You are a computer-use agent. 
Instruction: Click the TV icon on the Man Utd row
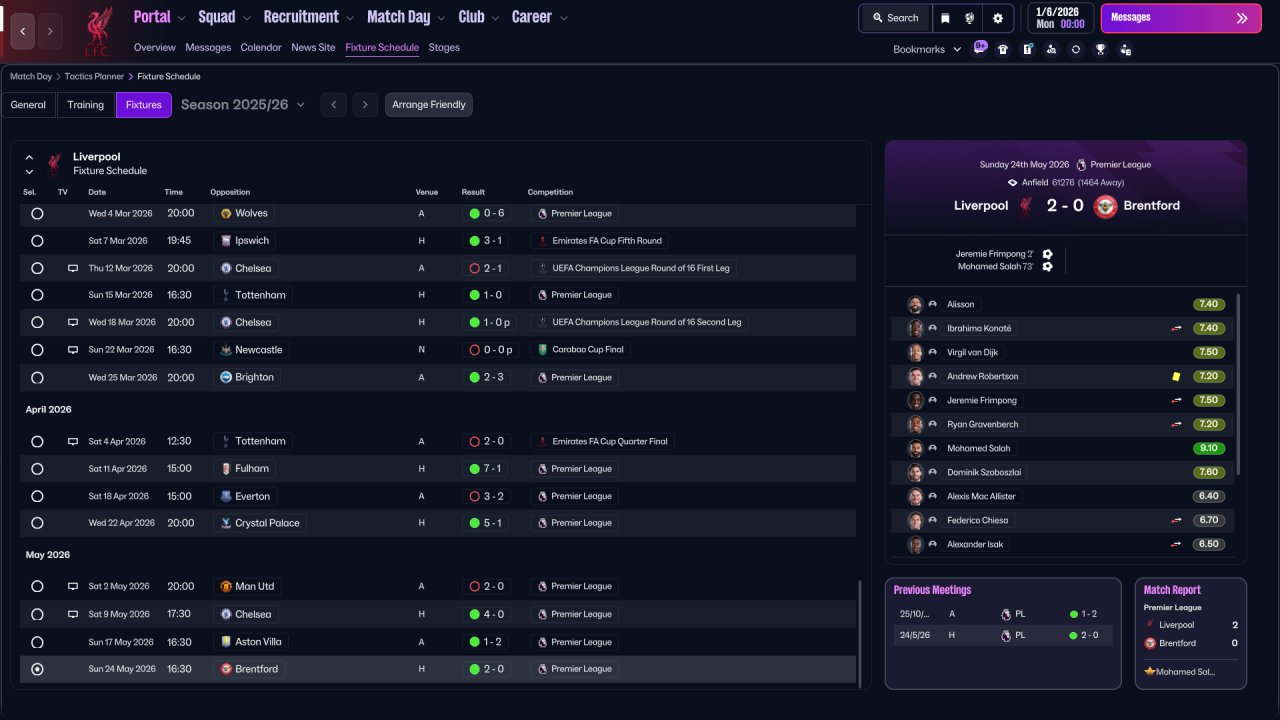click(x=72, y=586)
